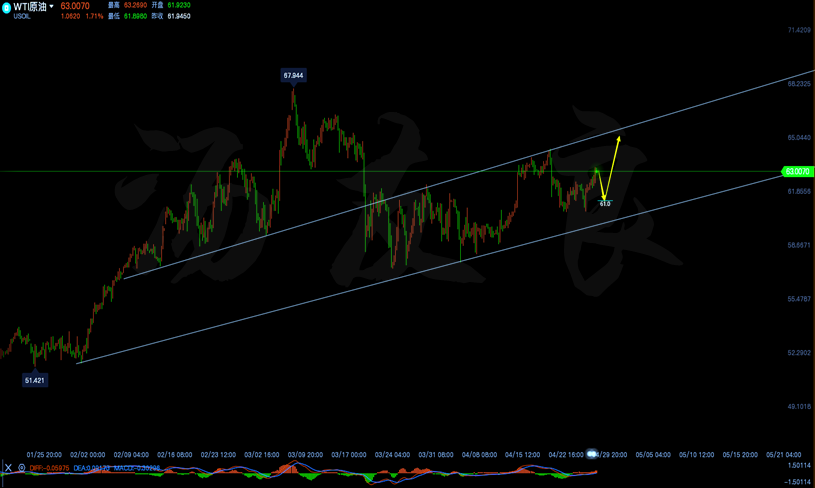Click the 71.4209 price axis label
This screenshot has width=815, height=488.
(x=799, y=30)
